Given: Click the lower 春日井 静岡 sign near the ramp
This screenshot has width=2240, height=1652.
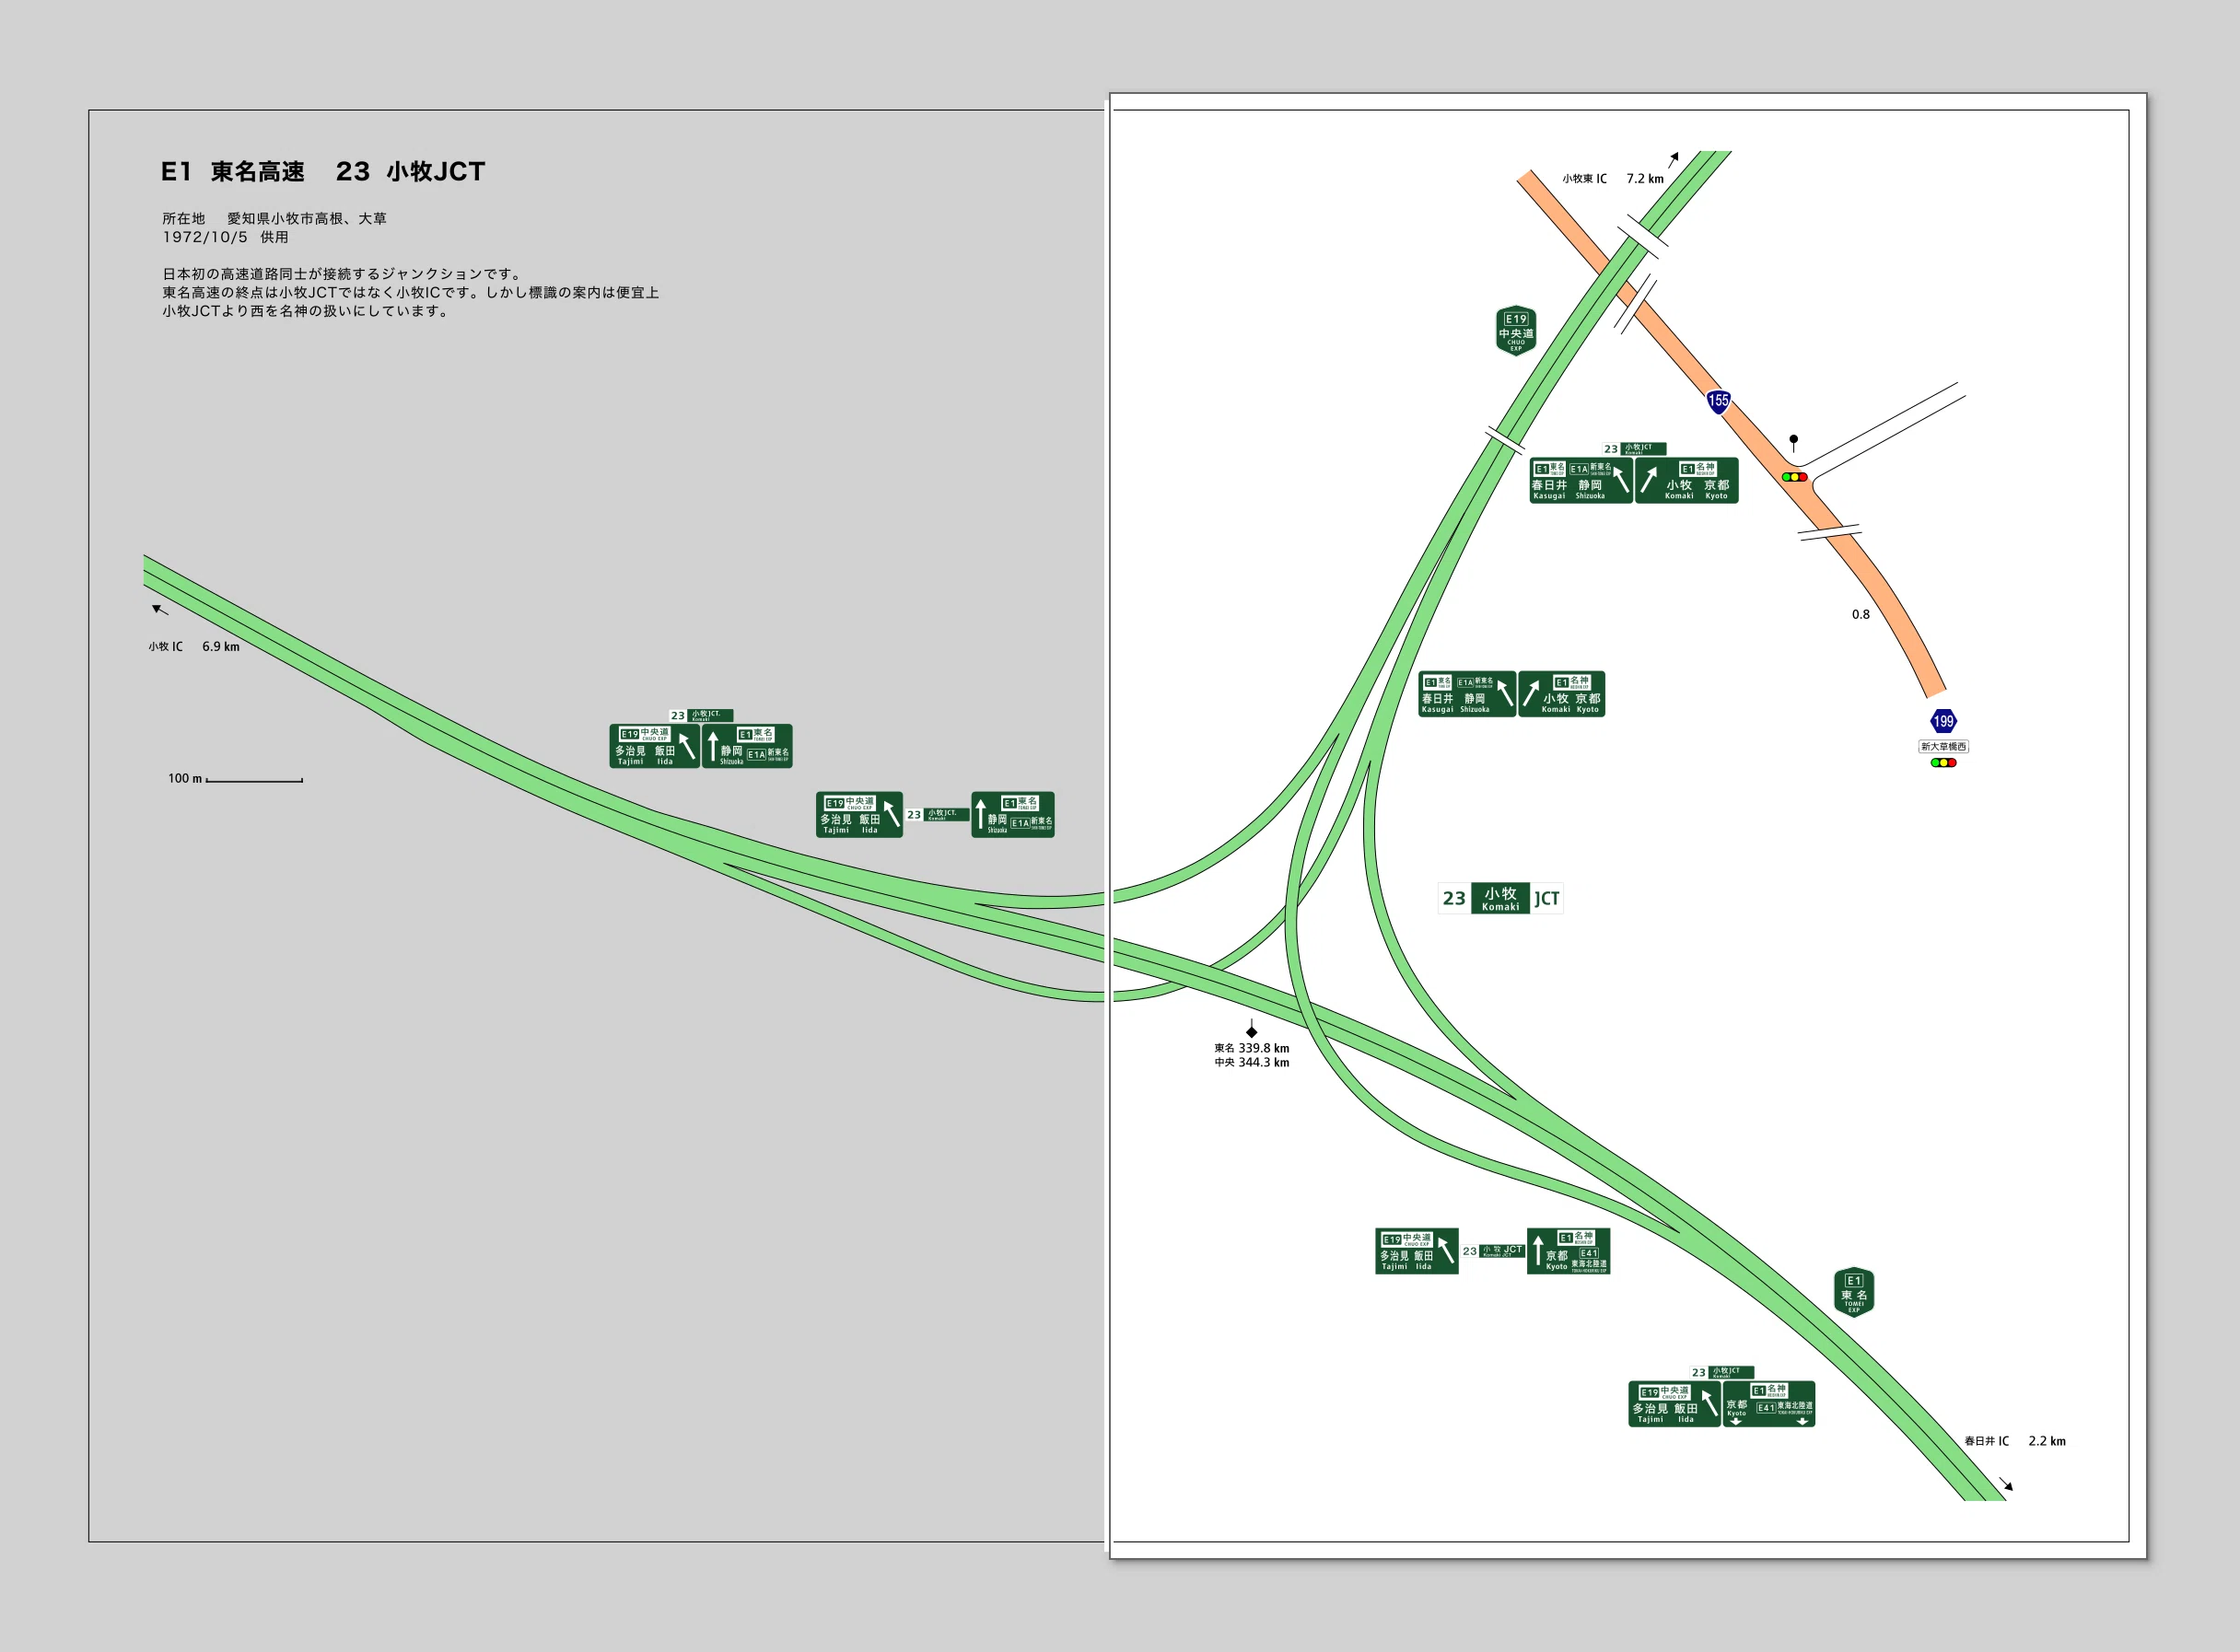Looking at the screenshot, I should pos(1467,694).
